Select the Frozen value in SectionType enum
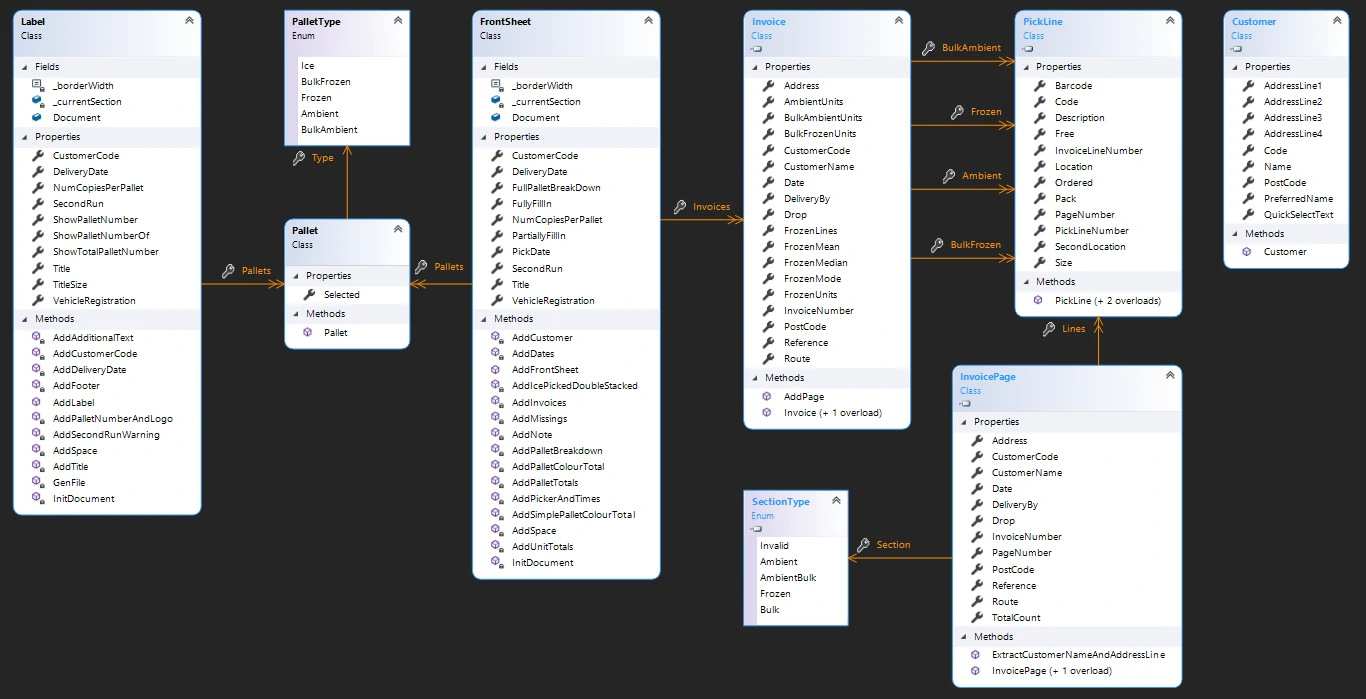 (775, 594)
